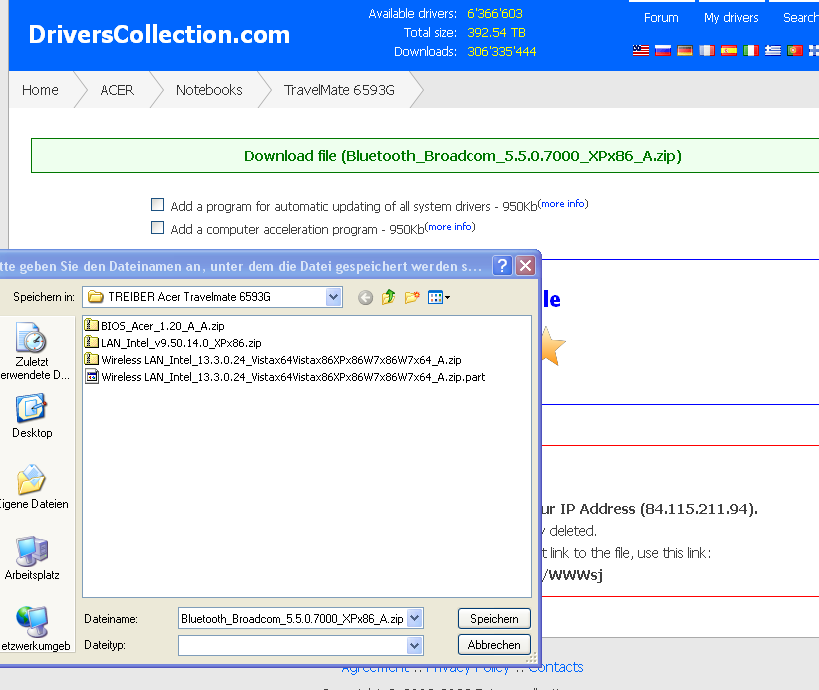Click the Speichern button
This screenshot has width=819, height=690.
pos(494,618)
